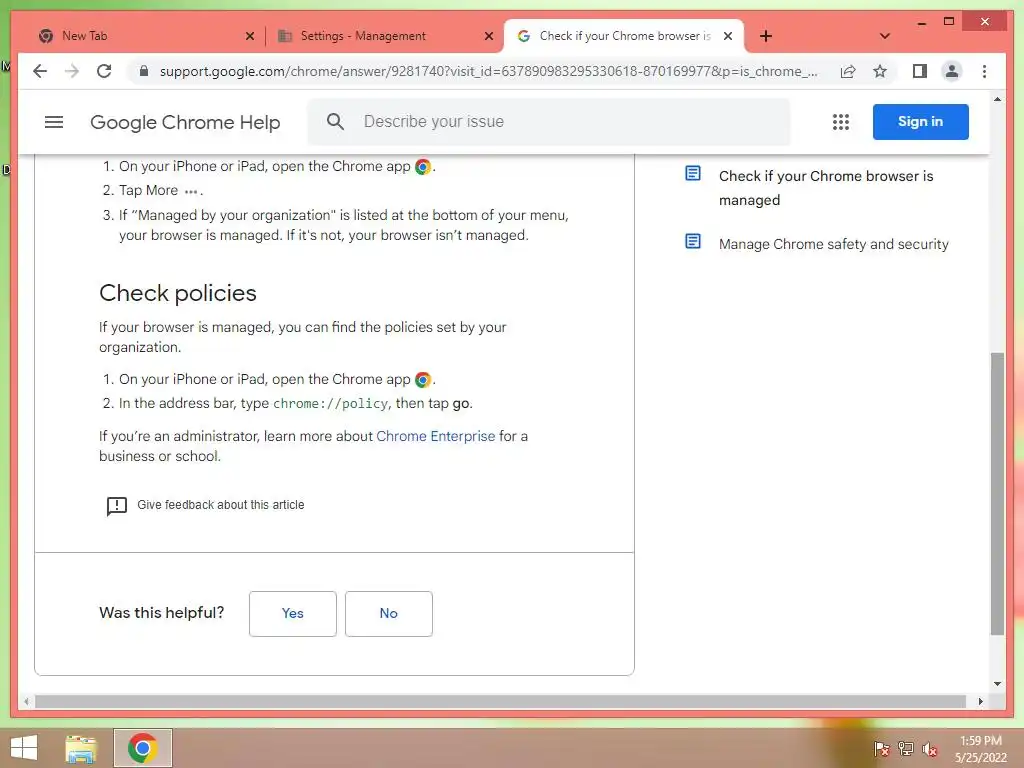The height and width of the screenshot is (768, 1024).
Task: Open the Chrome profile avatar
Action: coord(952,71)
